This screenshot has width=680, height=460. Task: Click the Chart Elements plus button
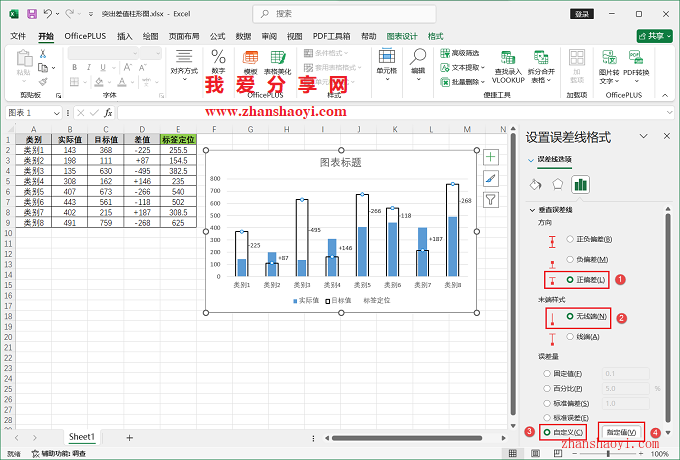(490, 157)
